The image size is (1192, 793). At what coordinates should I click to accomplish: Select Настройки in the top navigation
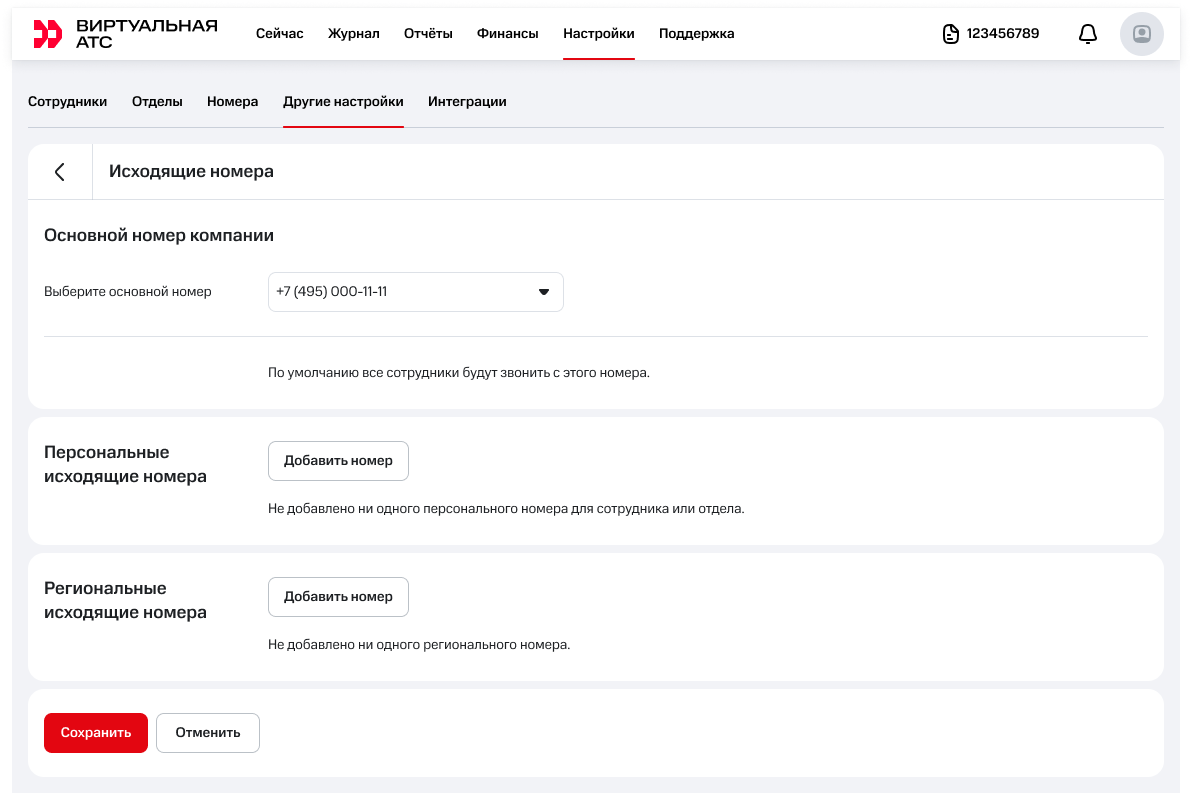(598, 34)
